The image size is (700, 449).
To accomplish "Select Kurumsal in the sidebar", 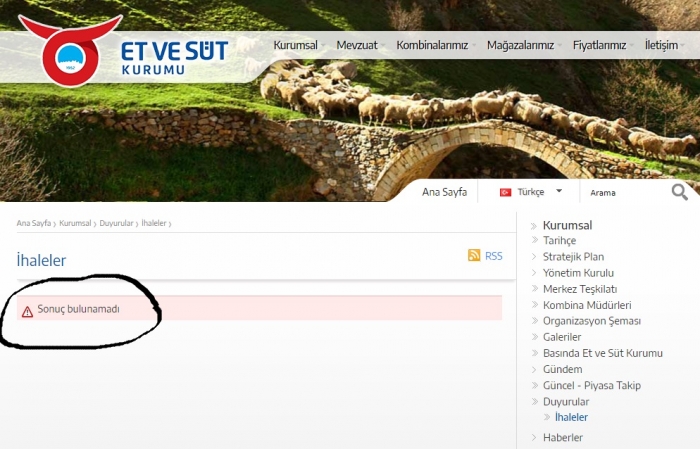I will tap(567, 225).
